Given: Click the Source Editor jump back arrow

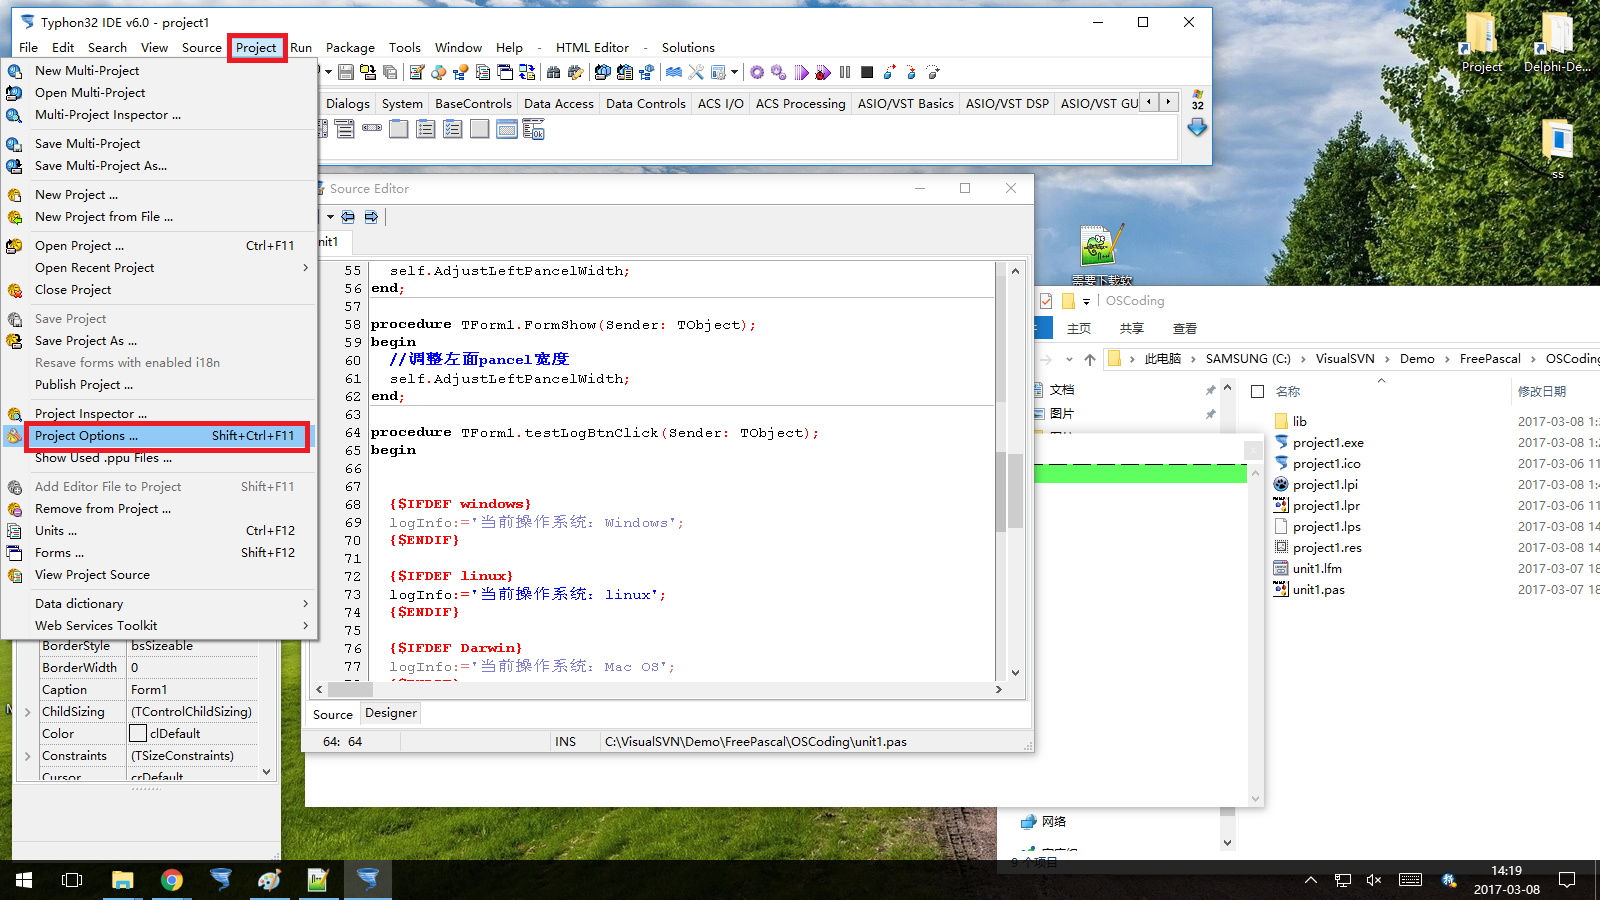Looking at the screenshot, I should tap(348, 217).
